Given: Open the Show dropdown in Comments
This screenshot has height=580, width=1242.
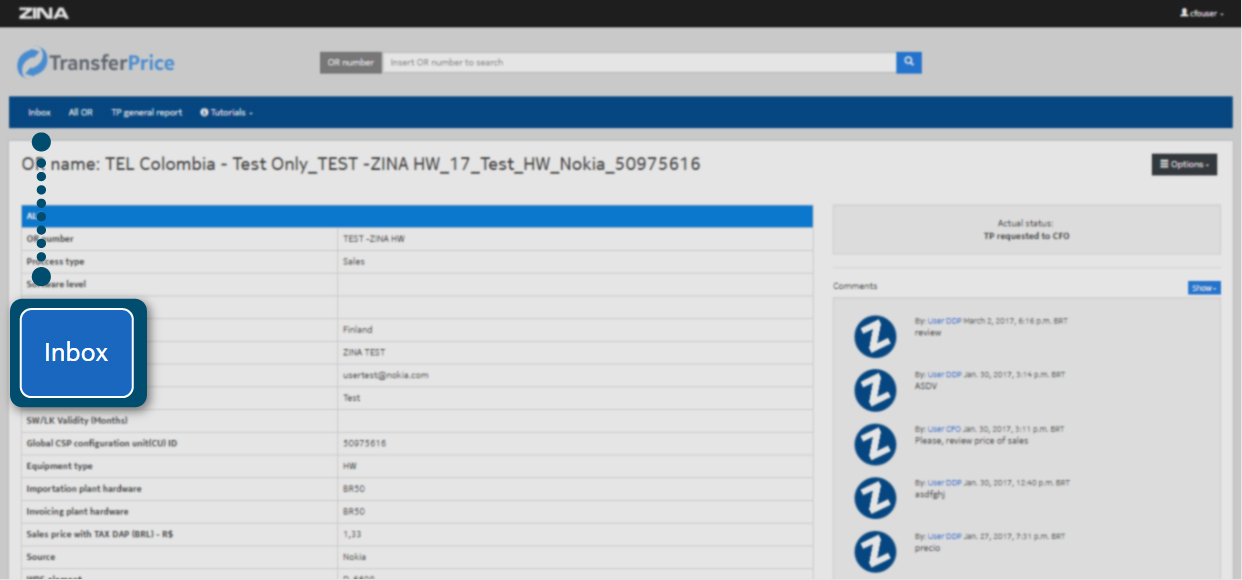Looking at the screenshot, I should pos(1204,288).
